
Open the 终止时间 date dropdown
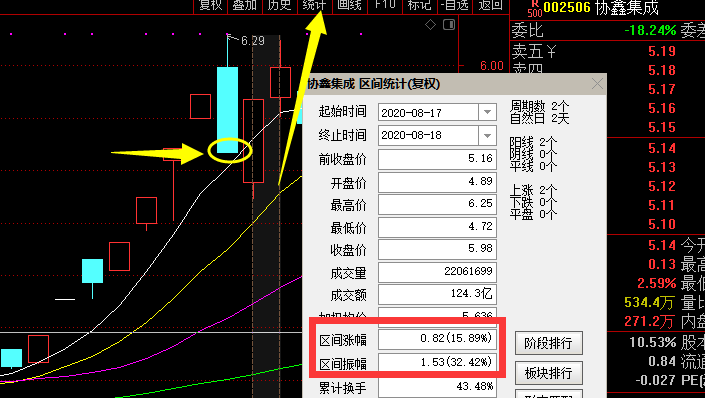(487, 135)
